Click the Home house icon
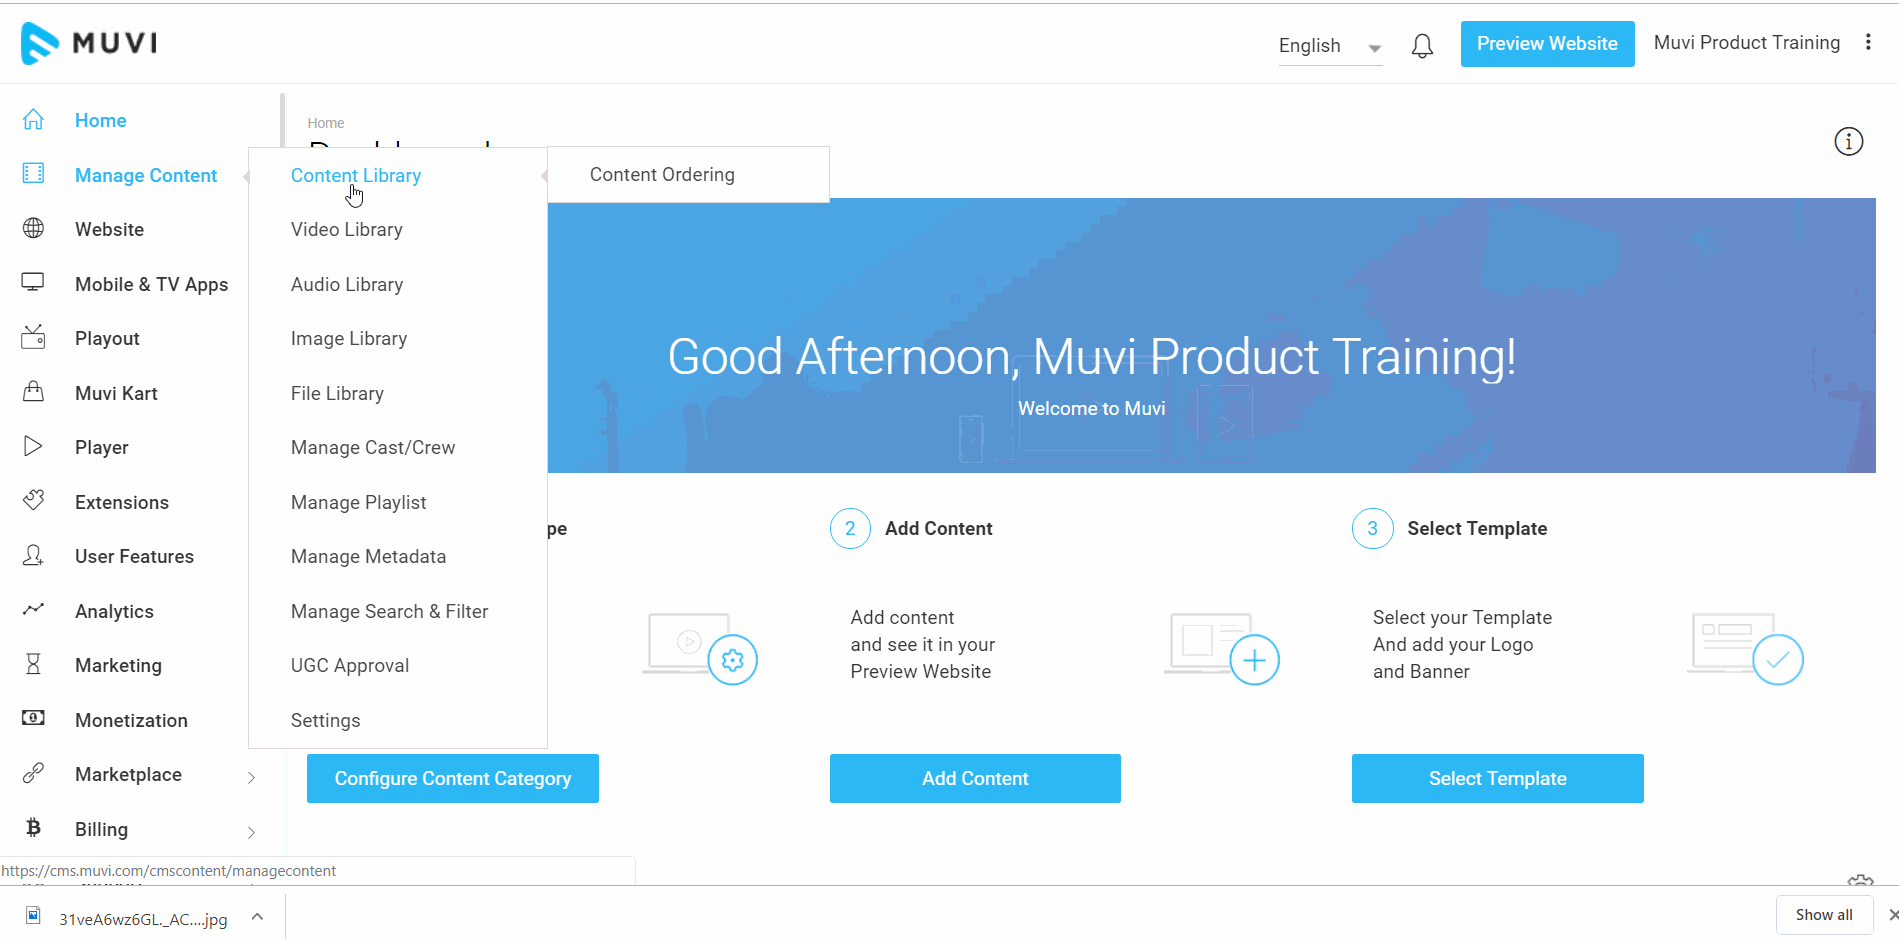The width and height of the screenshot is (1899, 942). (33, 120)
